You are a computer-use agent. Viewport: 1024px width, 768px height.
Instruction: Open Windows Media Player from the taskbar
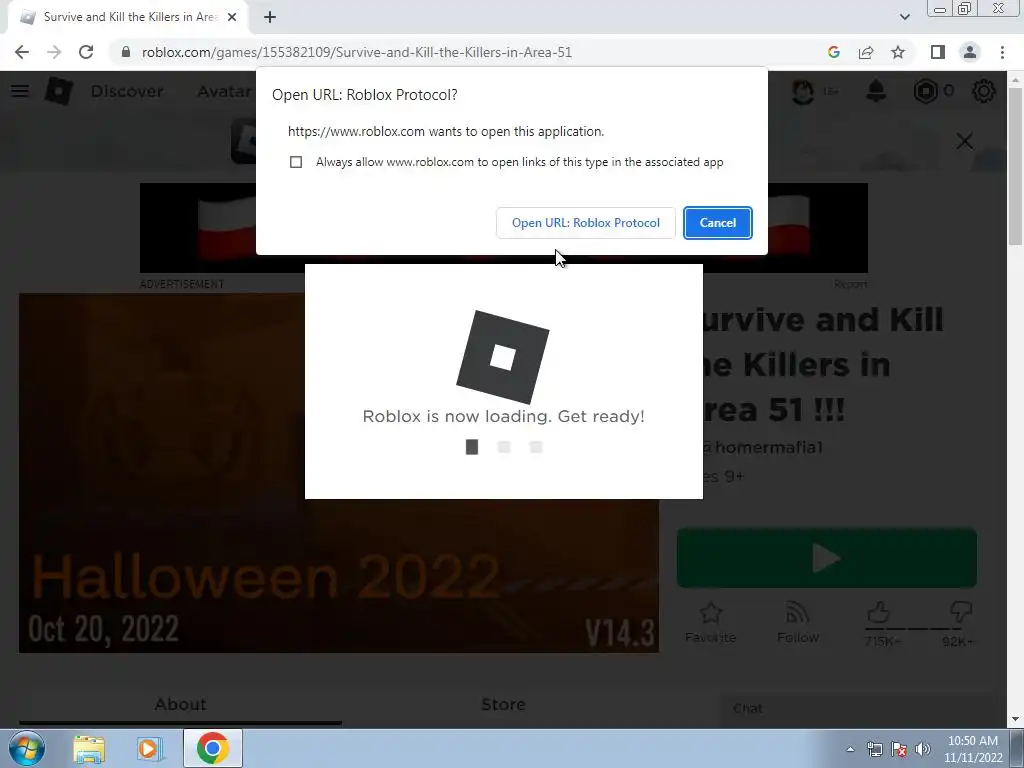coord(150,748)
